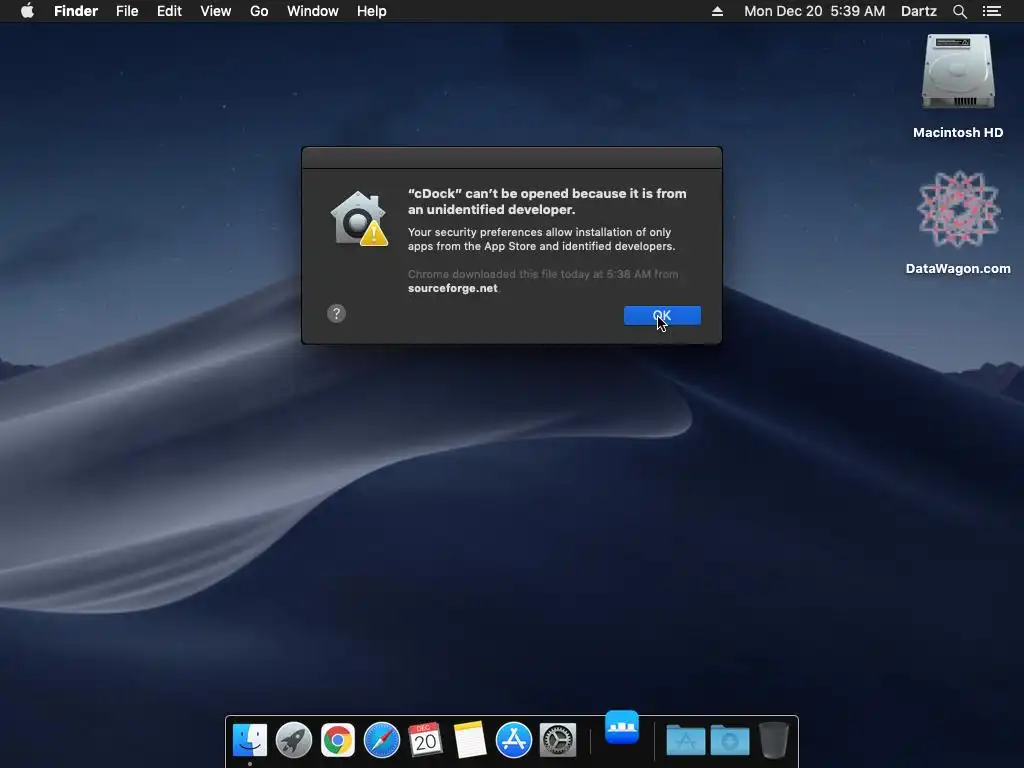Click the dialog's empty title bar
Viewport: 1024px width, 768px height.
(512, 158)
